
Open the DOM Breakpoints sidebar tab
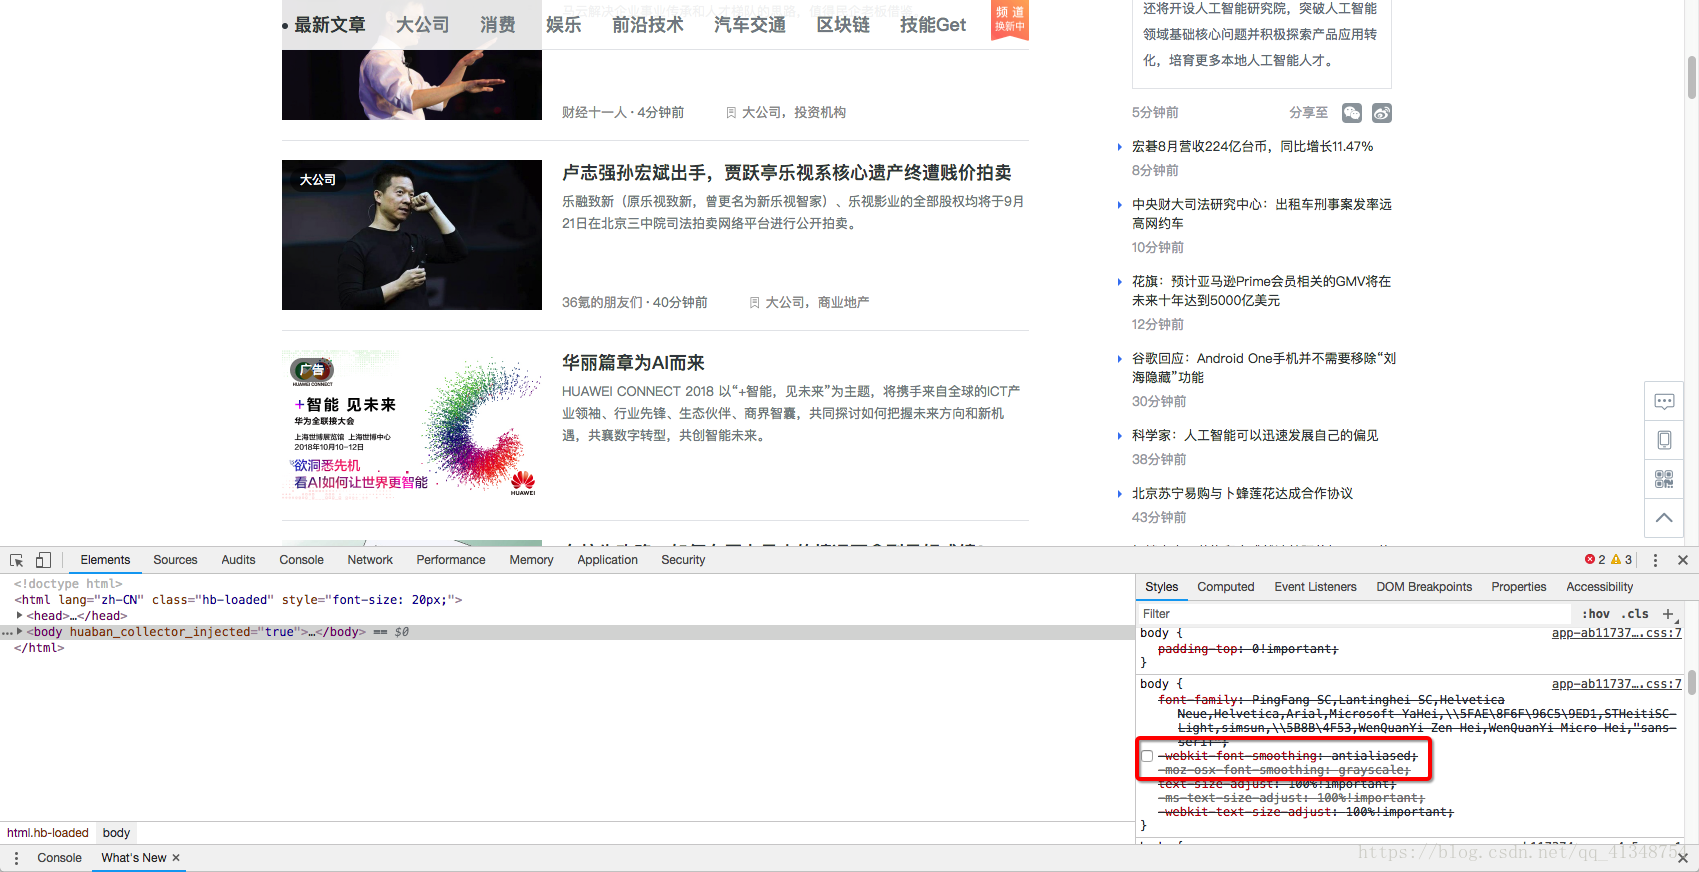1424,587
